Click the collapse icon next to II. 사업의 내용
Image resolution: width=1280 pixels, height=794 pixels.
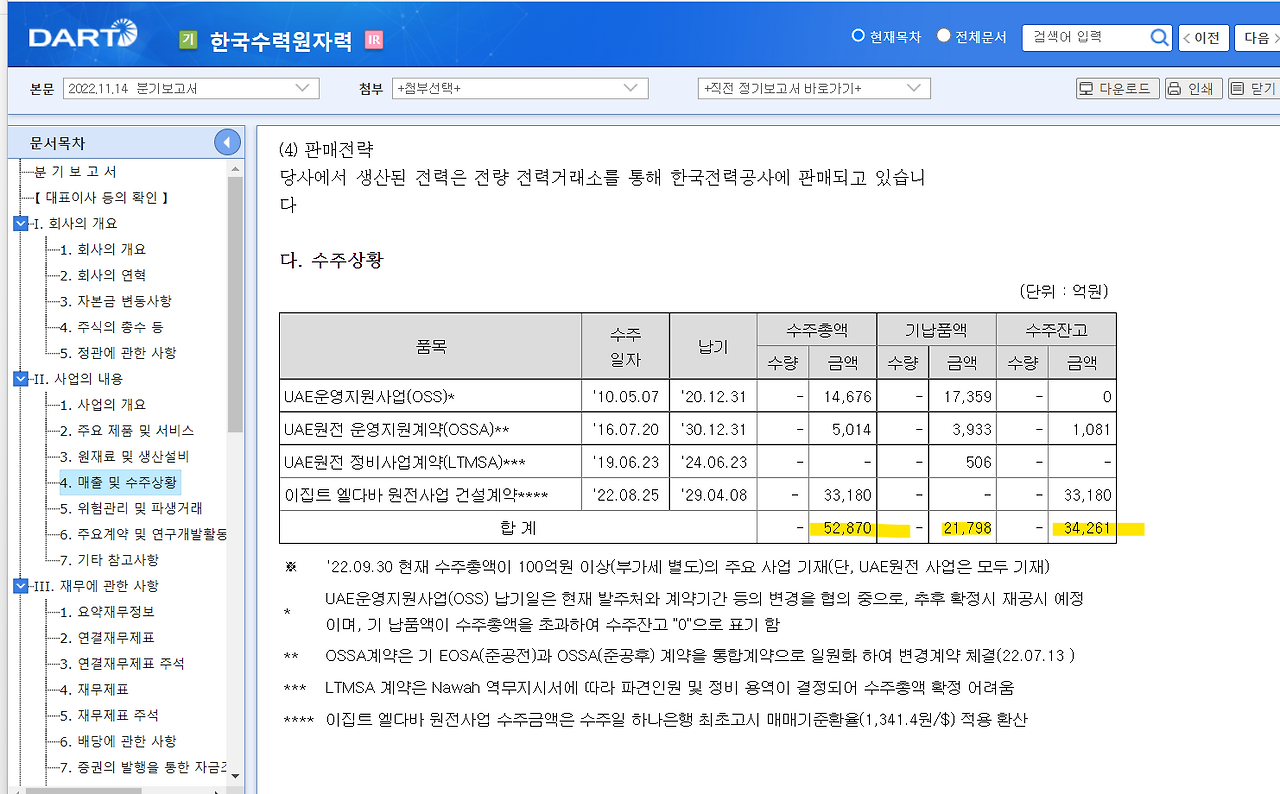pos(18,379)
